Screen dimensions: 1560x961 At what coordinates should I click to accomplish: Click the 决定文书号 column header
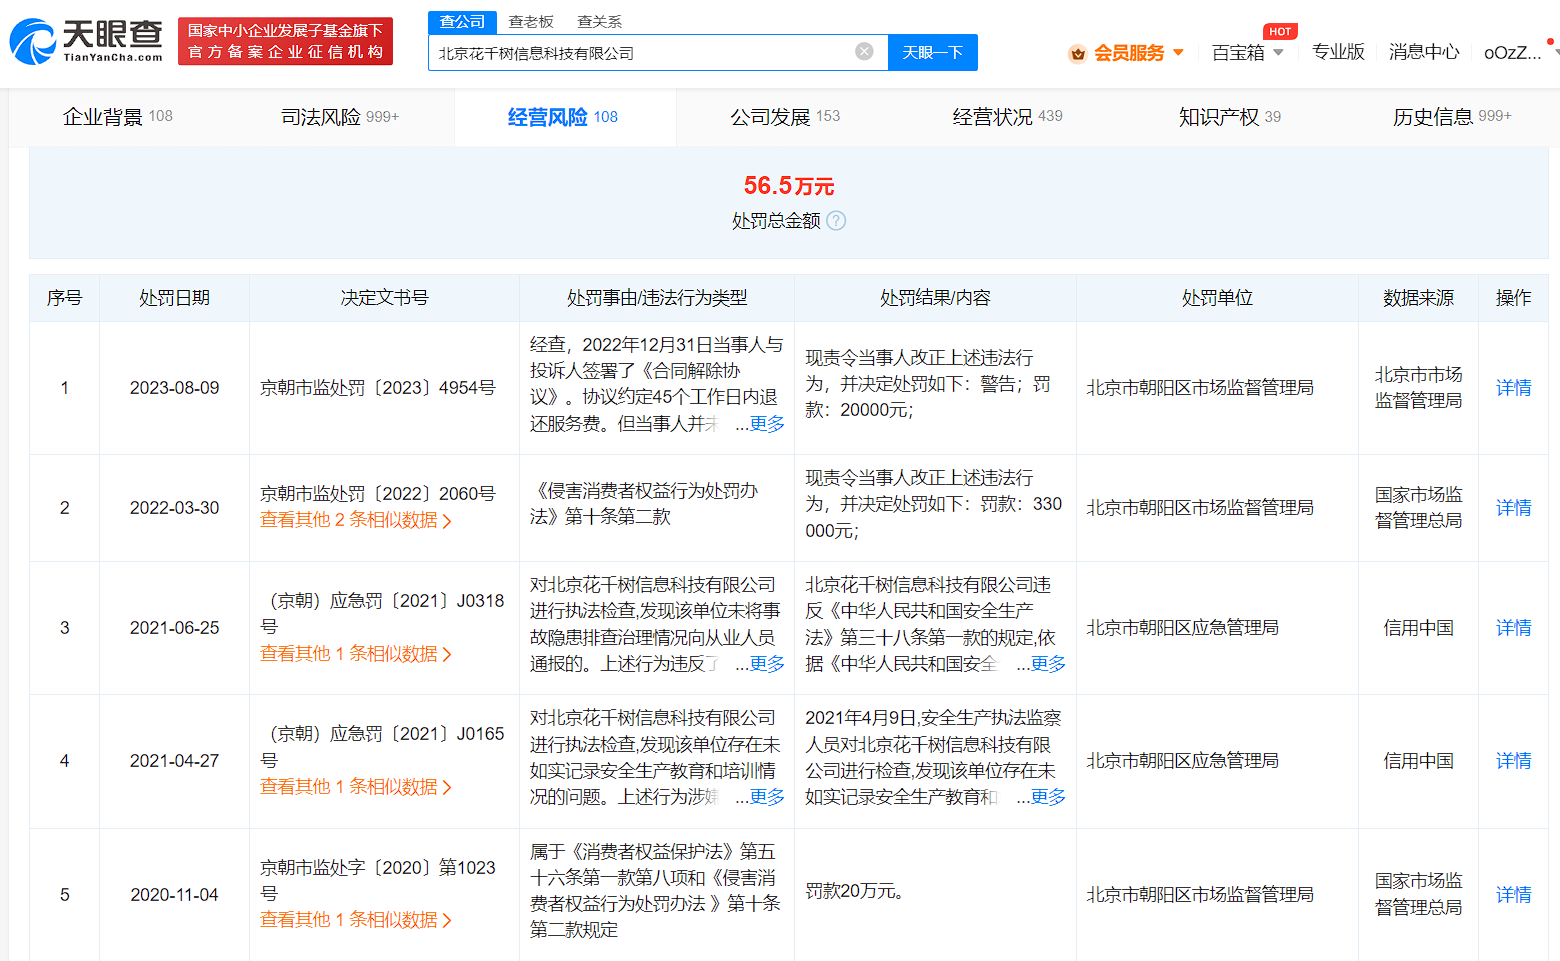385,298
